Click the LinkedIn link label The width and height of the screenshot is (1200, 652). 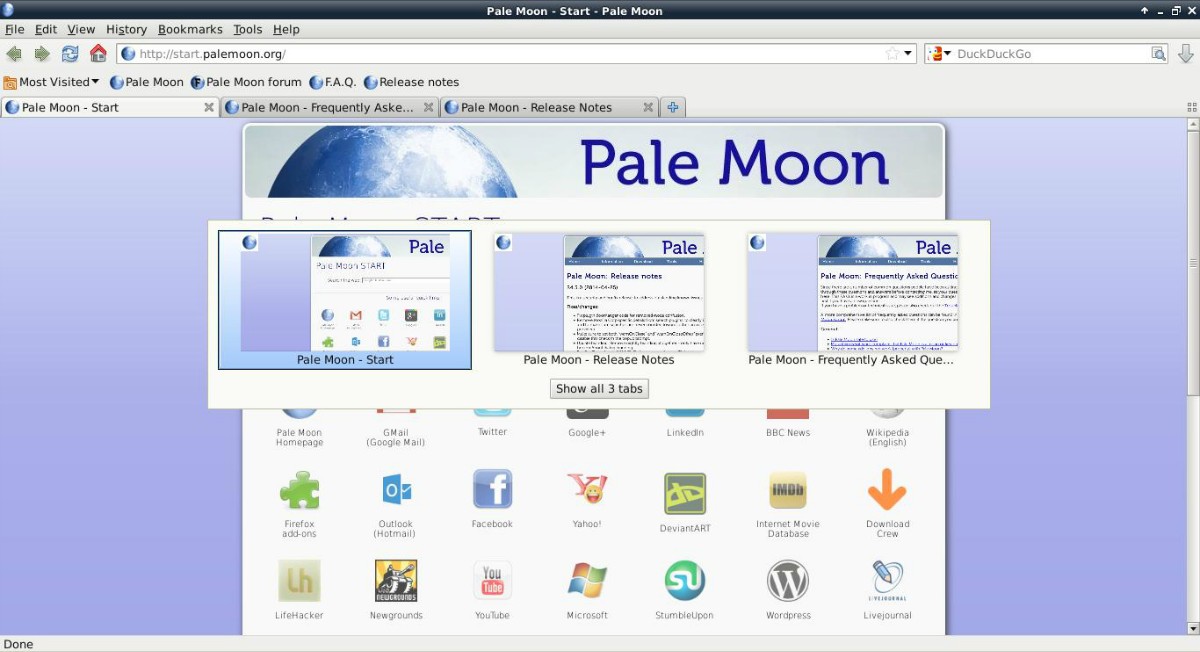pos(685,433)
